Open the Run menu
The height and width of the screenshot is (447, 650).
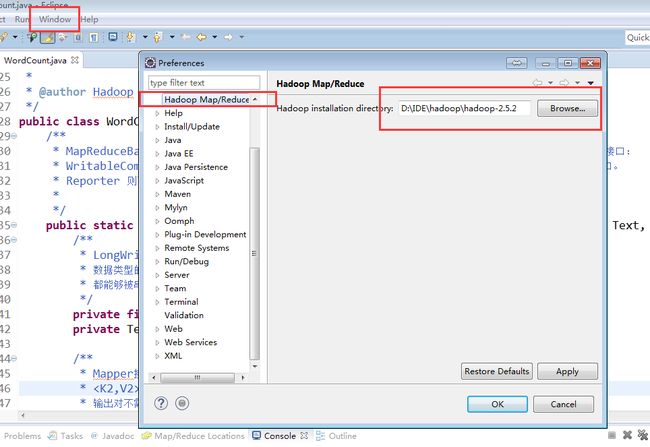point(22,19)
